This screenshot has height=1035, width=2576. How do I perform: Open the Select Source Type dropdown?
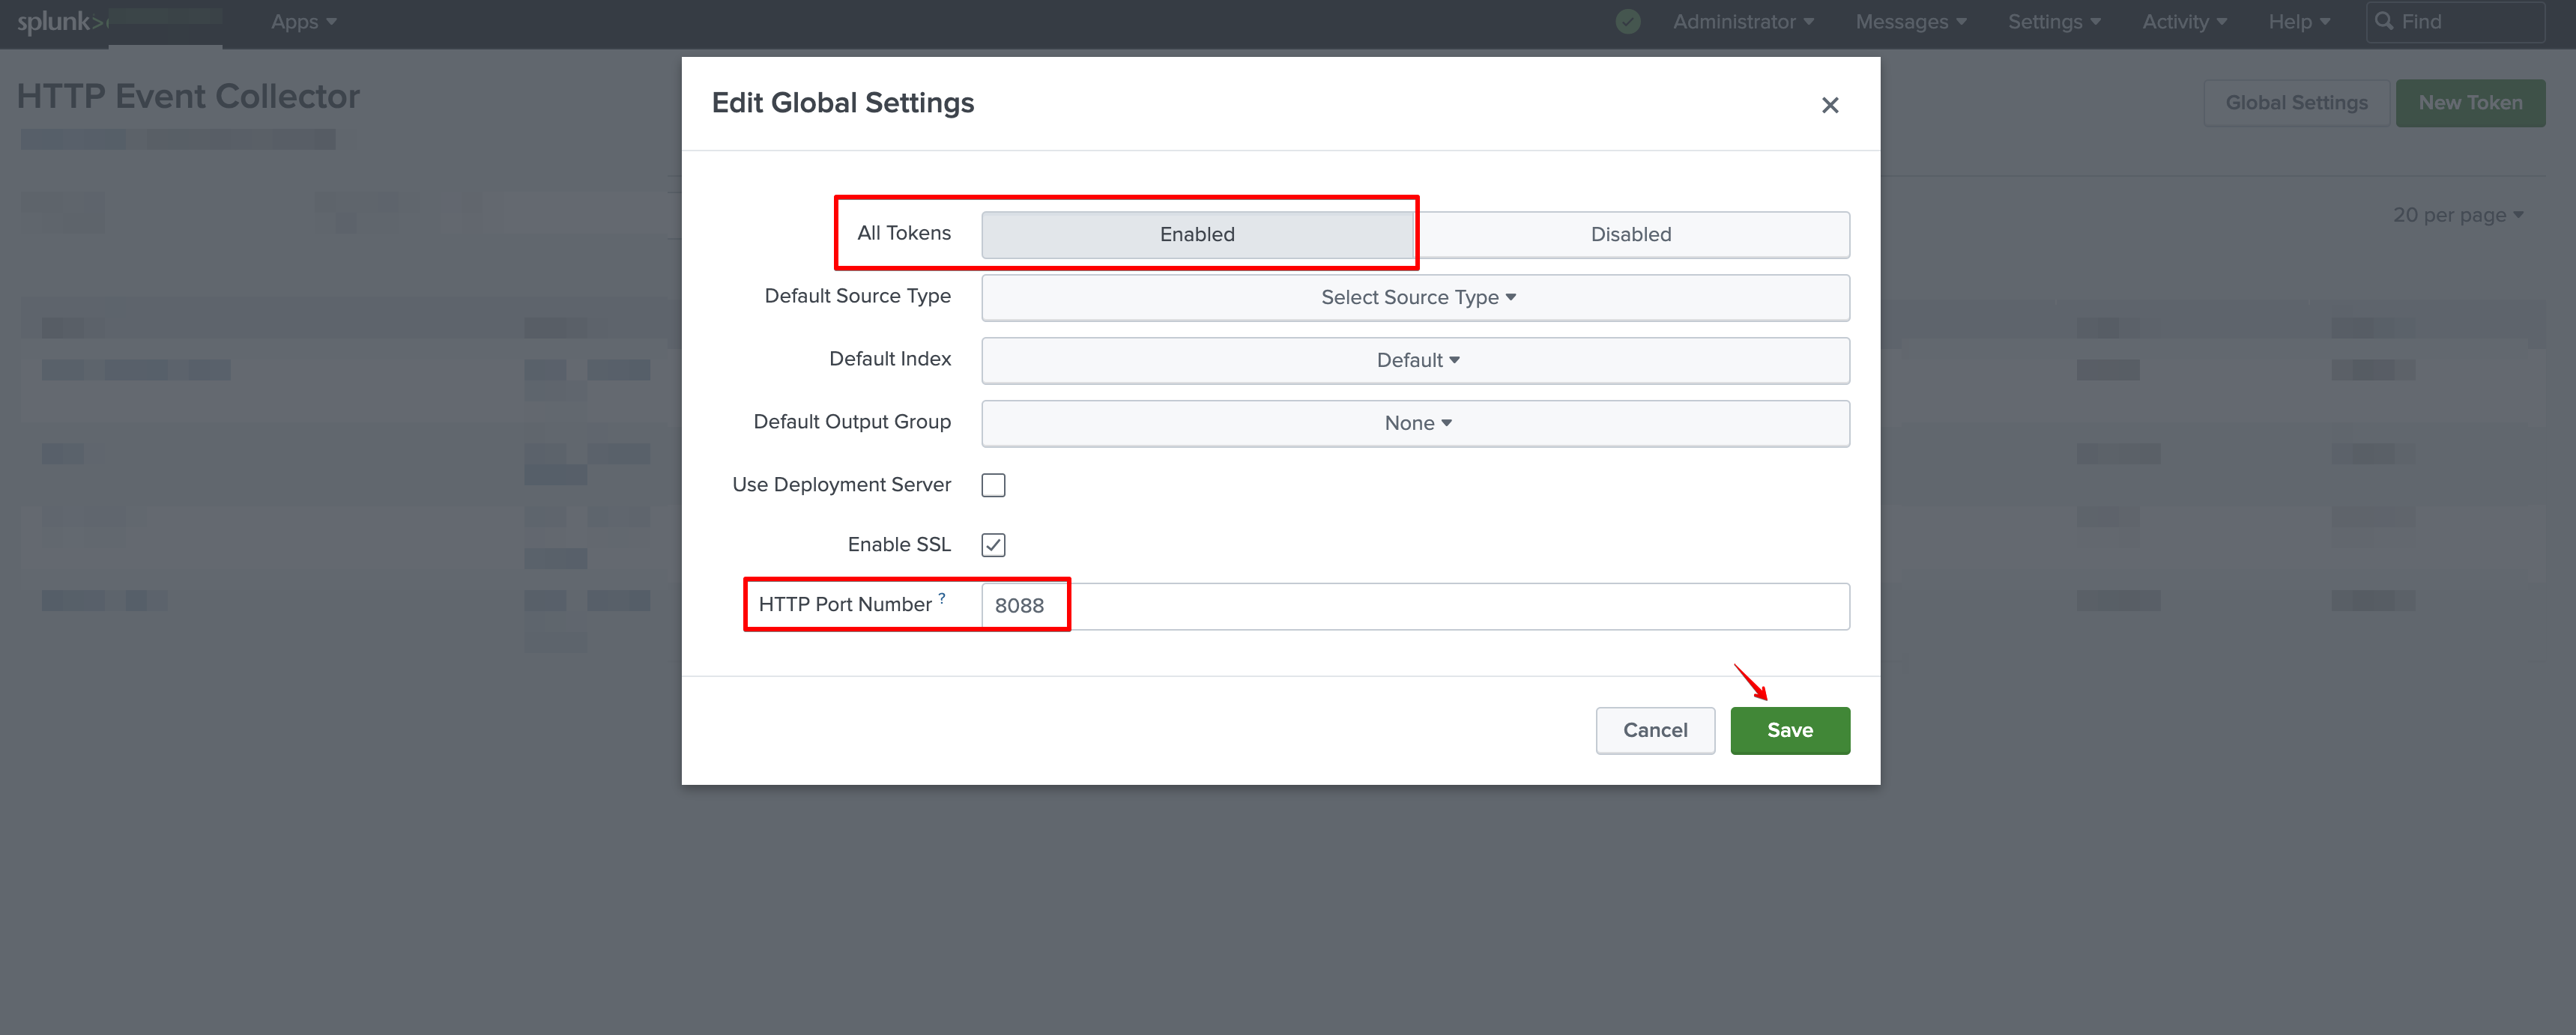click(1415, 297)
